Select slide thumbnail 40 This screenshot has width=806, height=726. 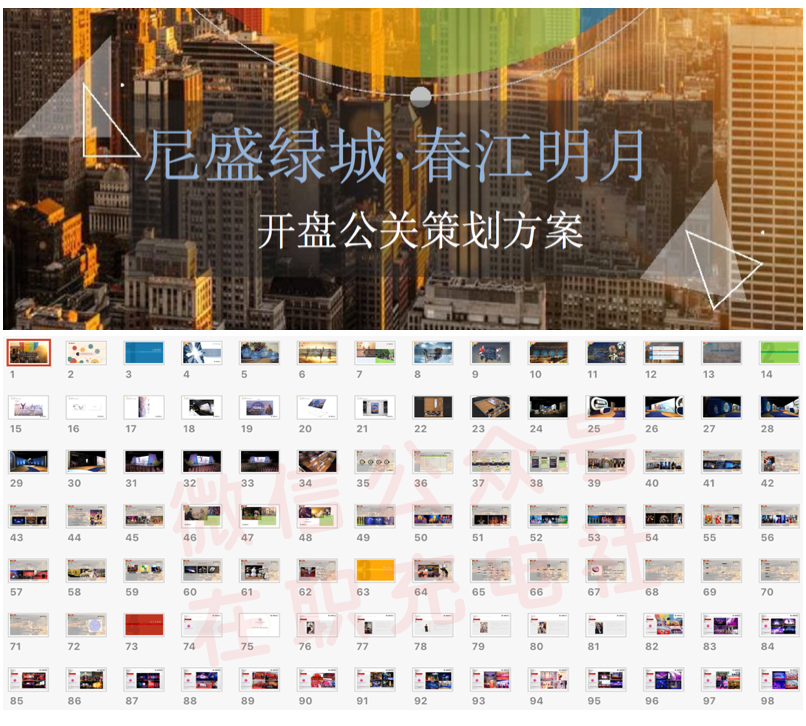point(665,462)
